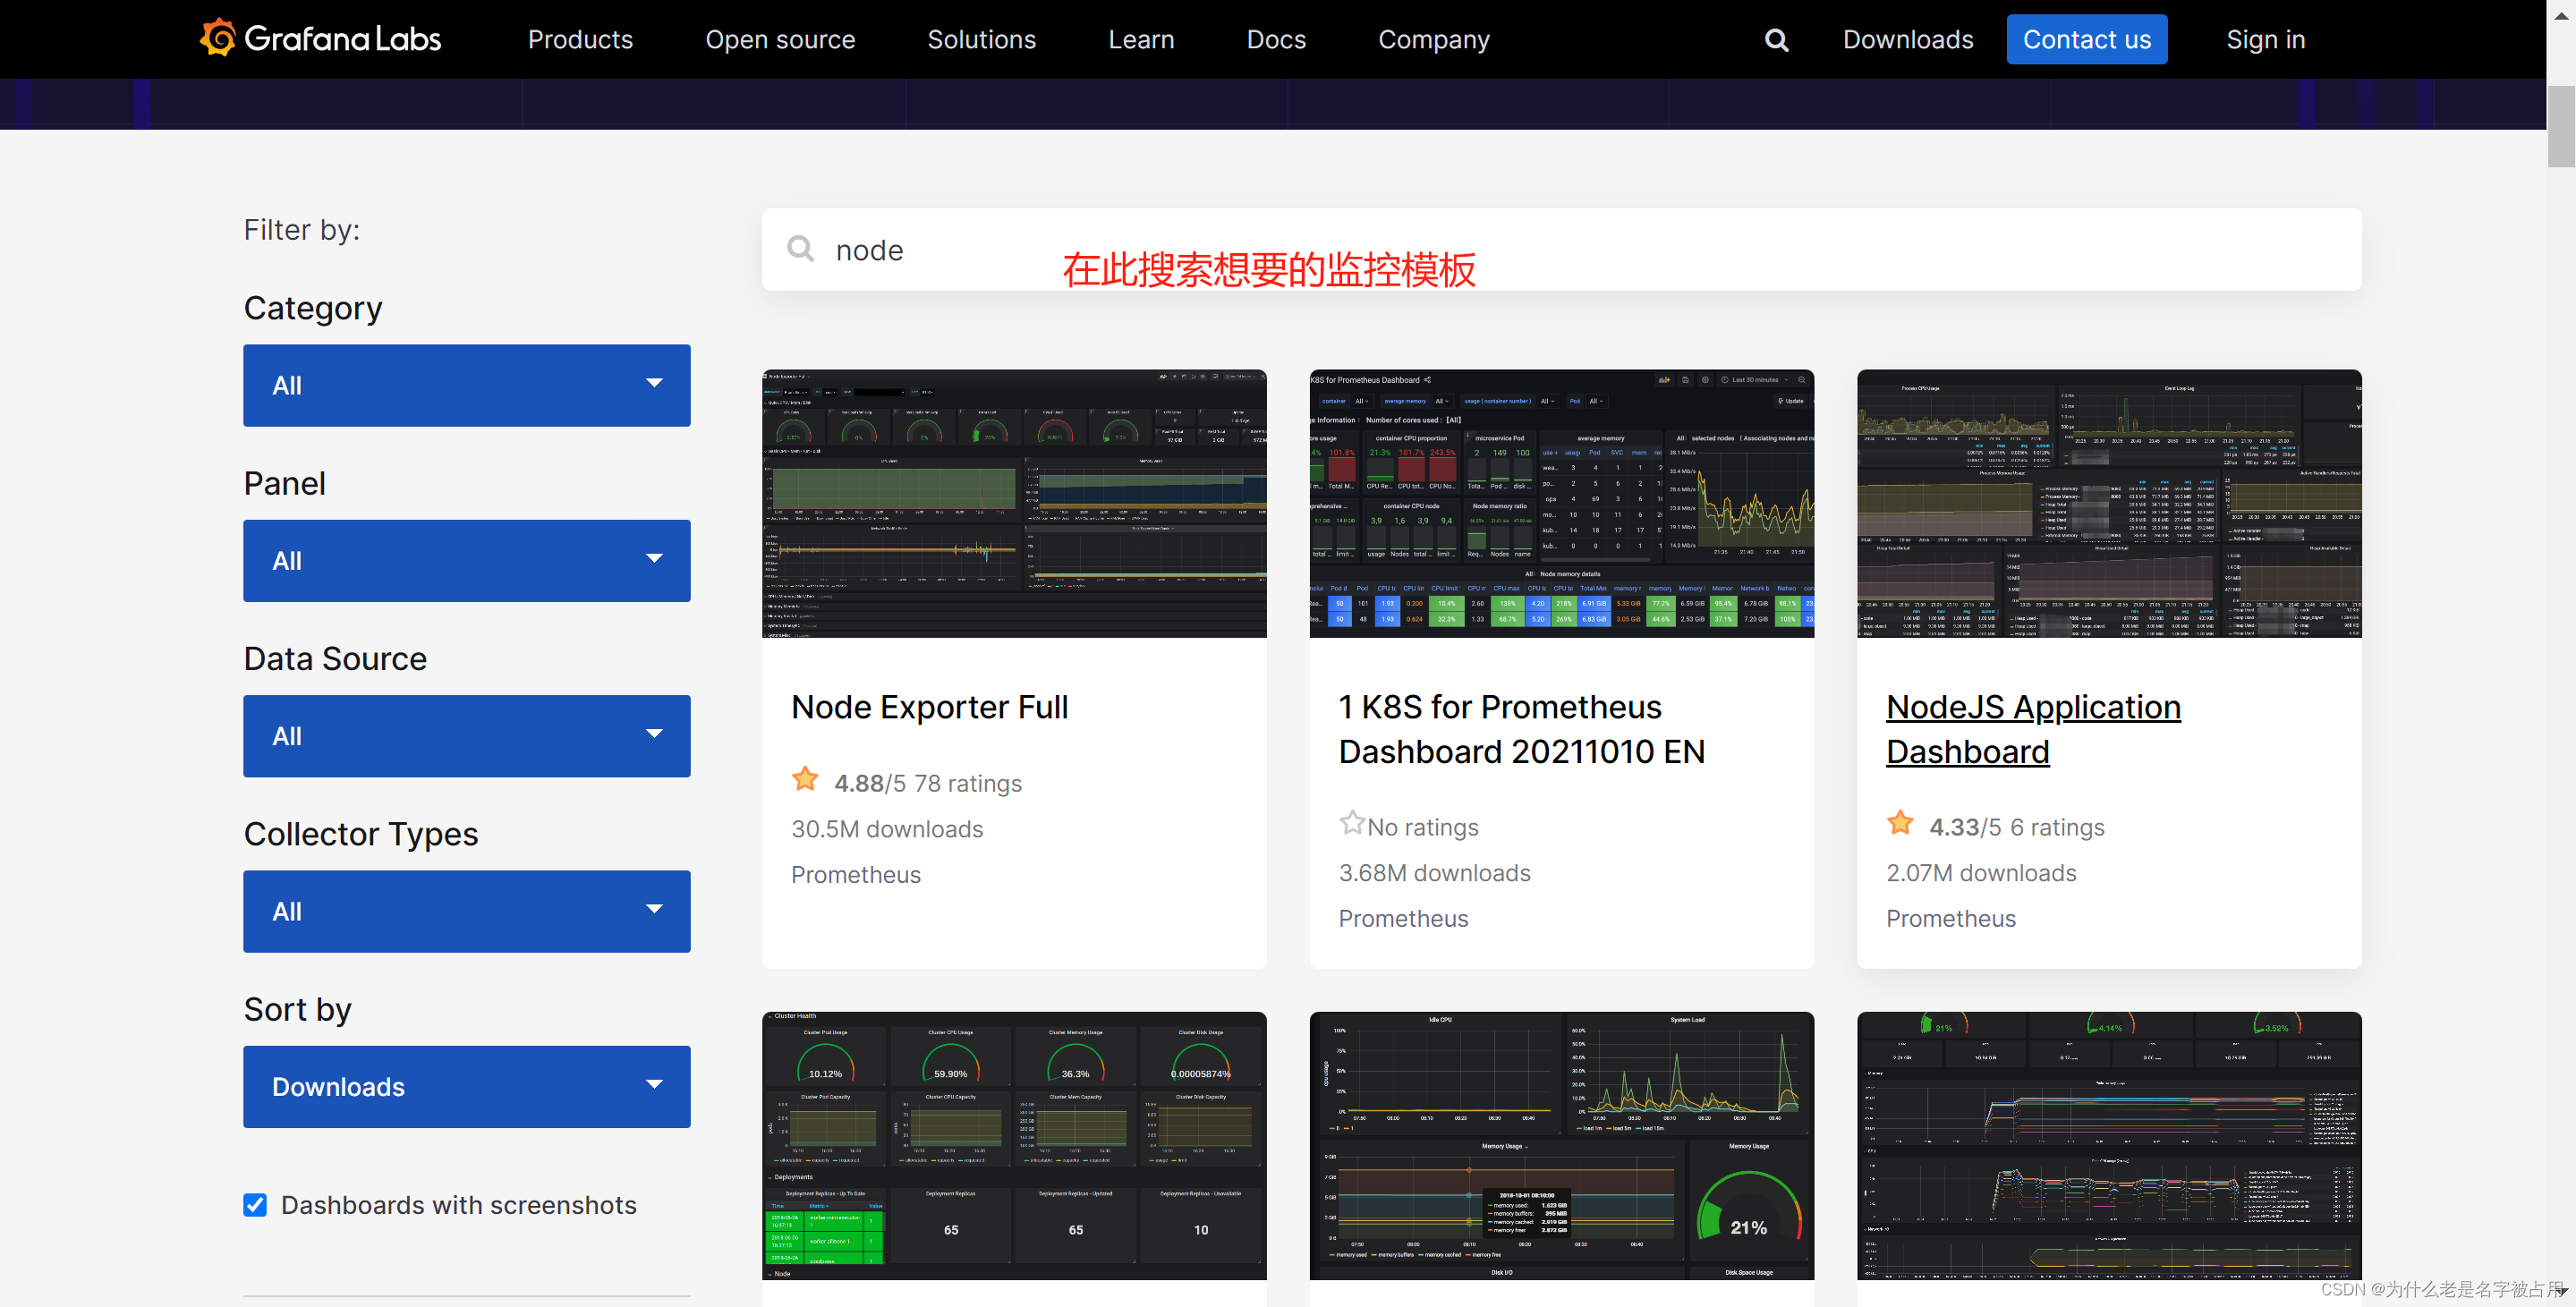The image size is (2576, 1307).
Task: Open the Sort by Downloads dropdown
Action: click(x=467, y=1087)
